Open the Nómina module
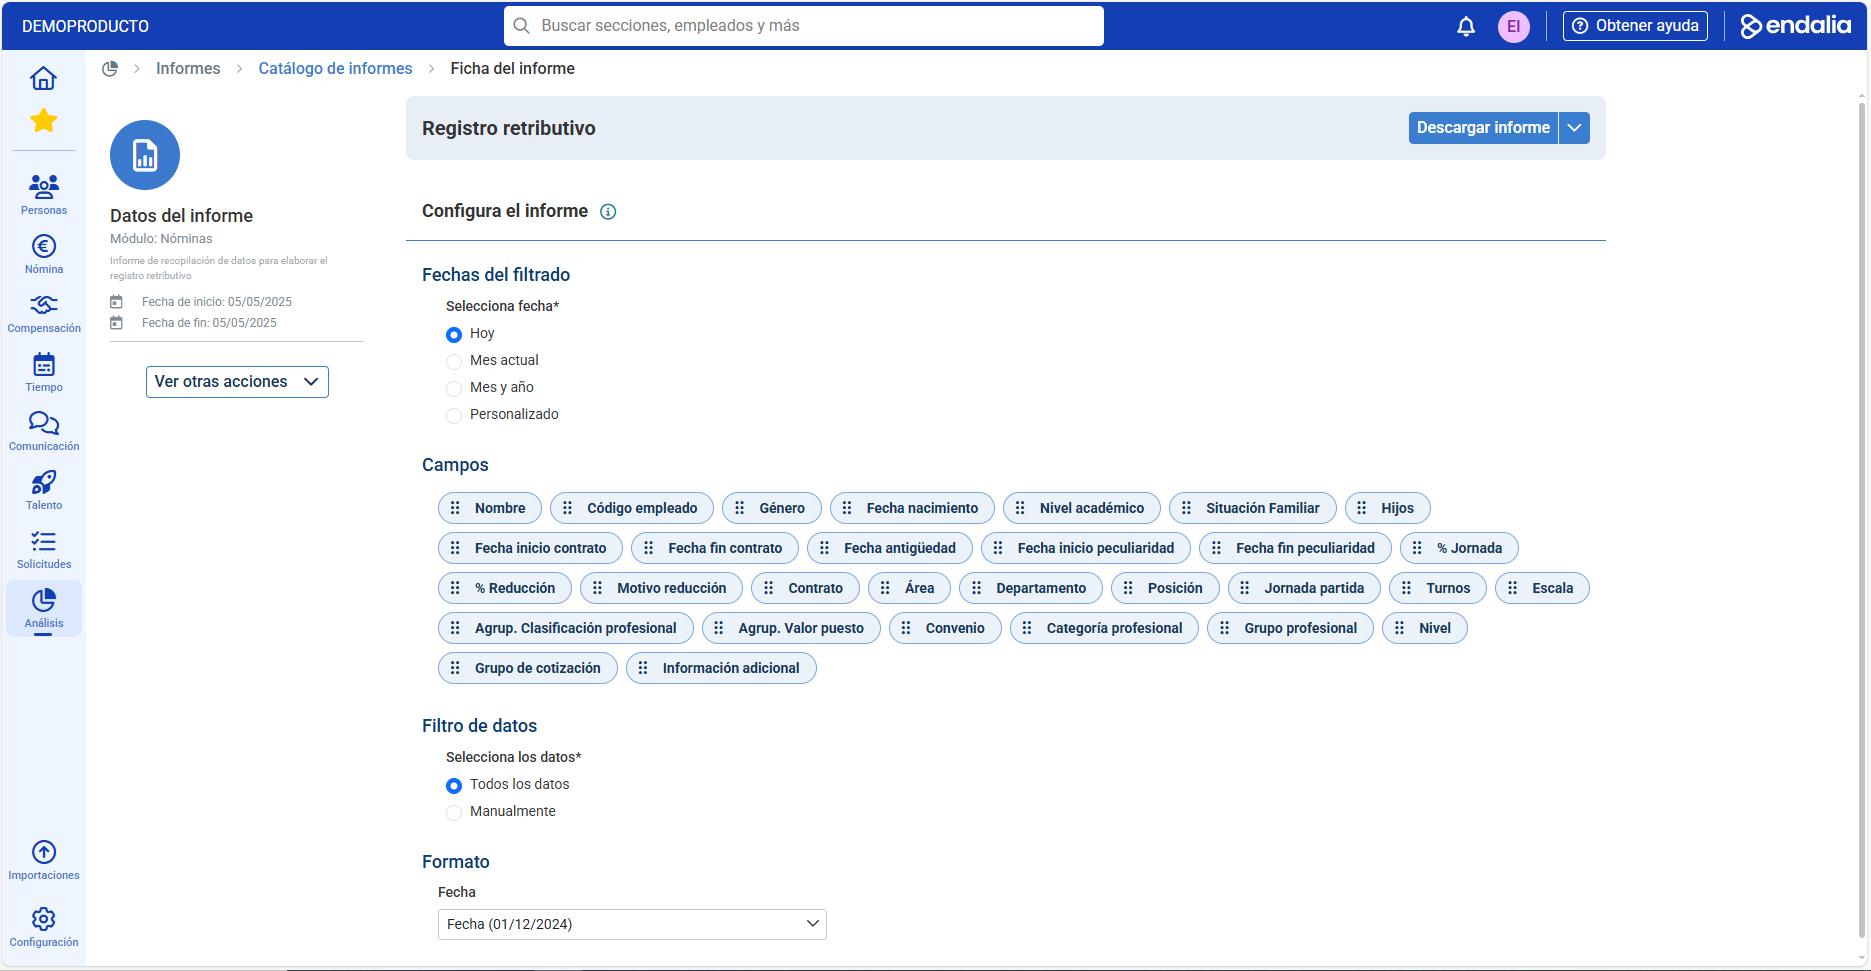This screenshot has width=1871, height=971. click(x=44, y=254)
